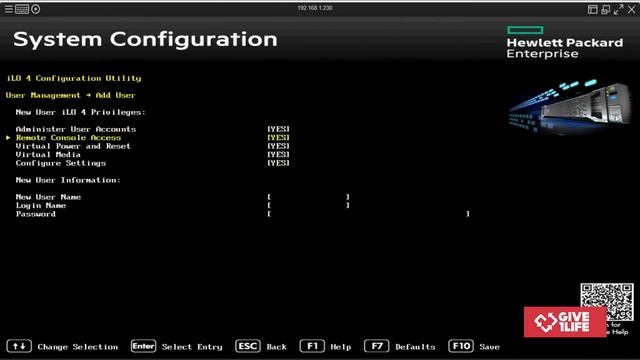Click the System Configuration title
Screen dimensions: 640x360
click(145, 40)
